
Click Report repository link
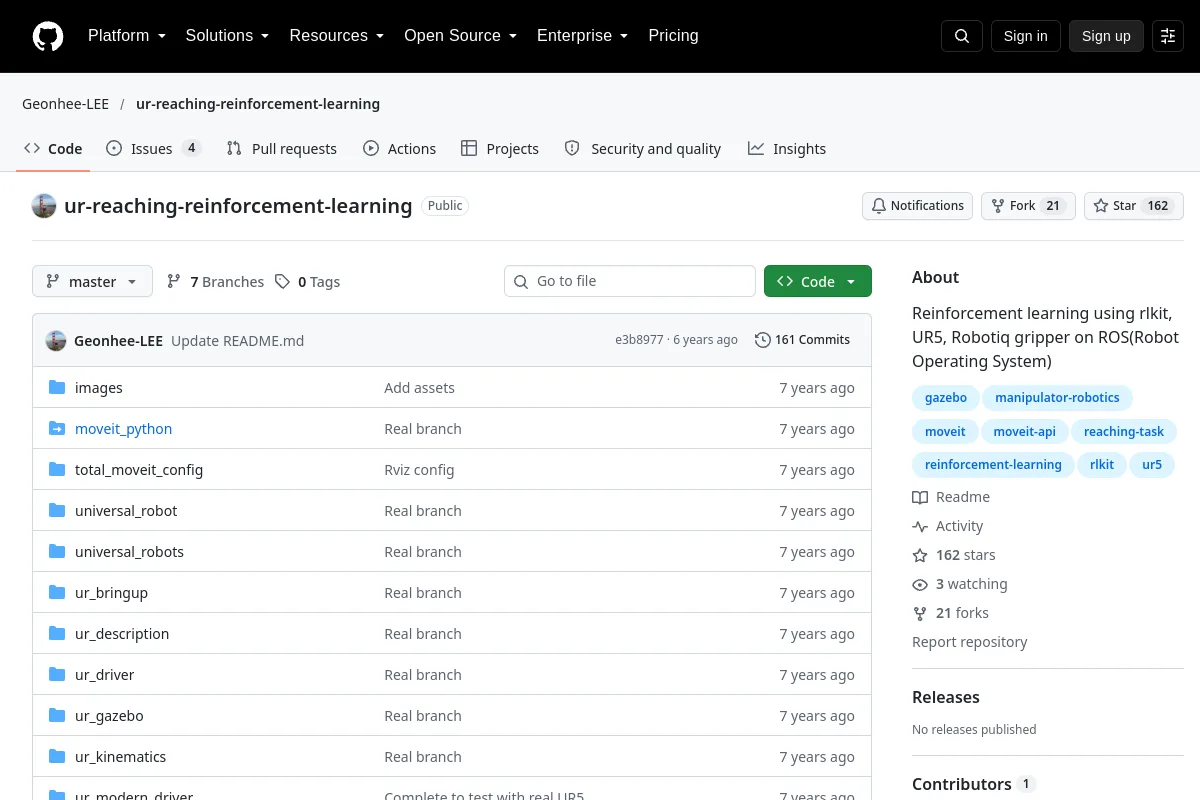pos(970,642)
